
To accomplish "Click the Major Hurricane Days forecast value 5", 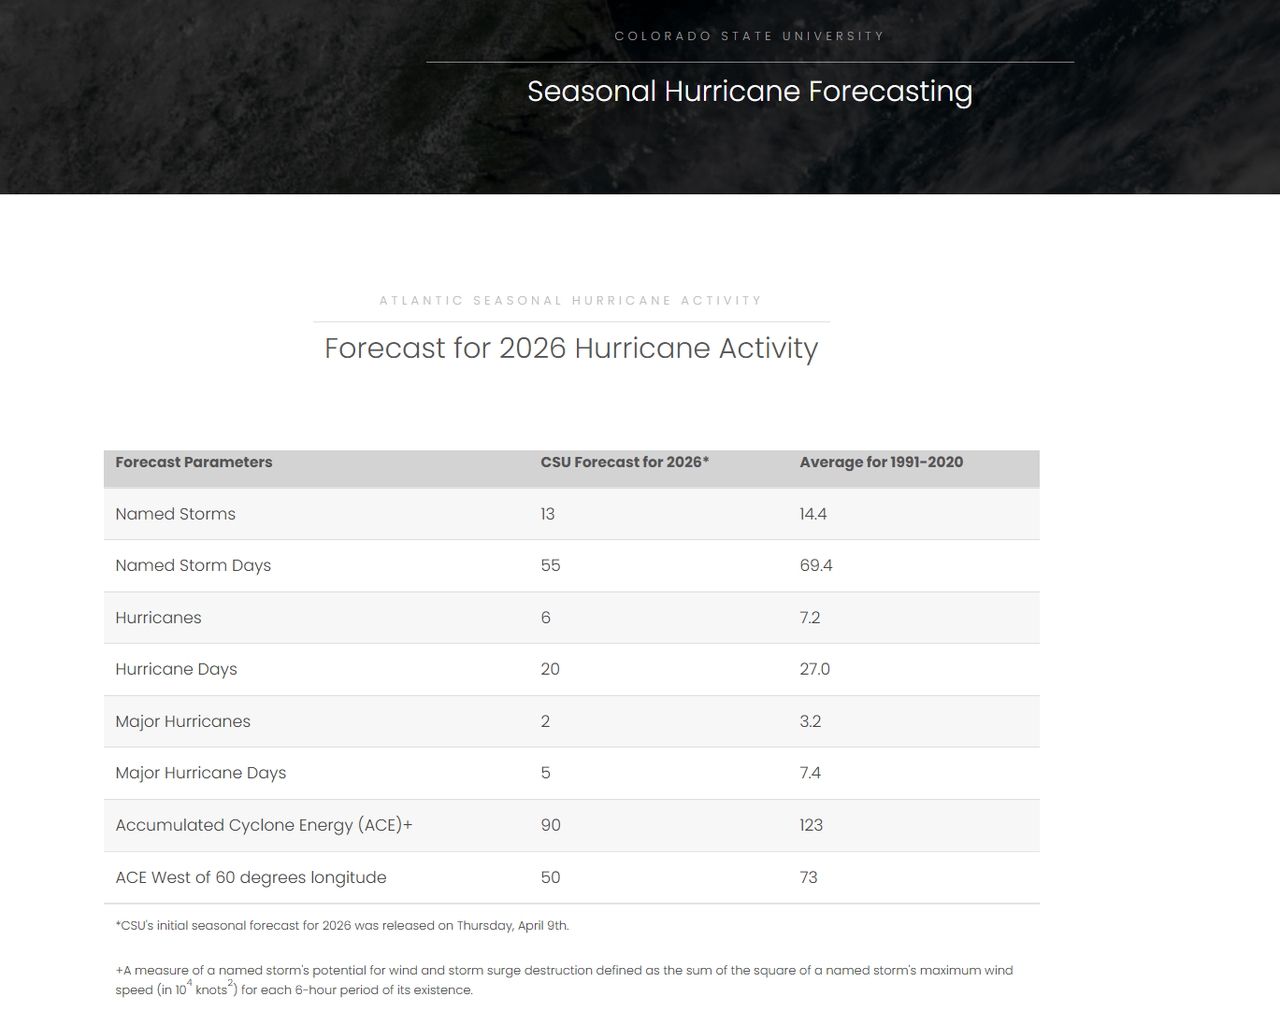I will pyautogui.click(x=545, y=773).
